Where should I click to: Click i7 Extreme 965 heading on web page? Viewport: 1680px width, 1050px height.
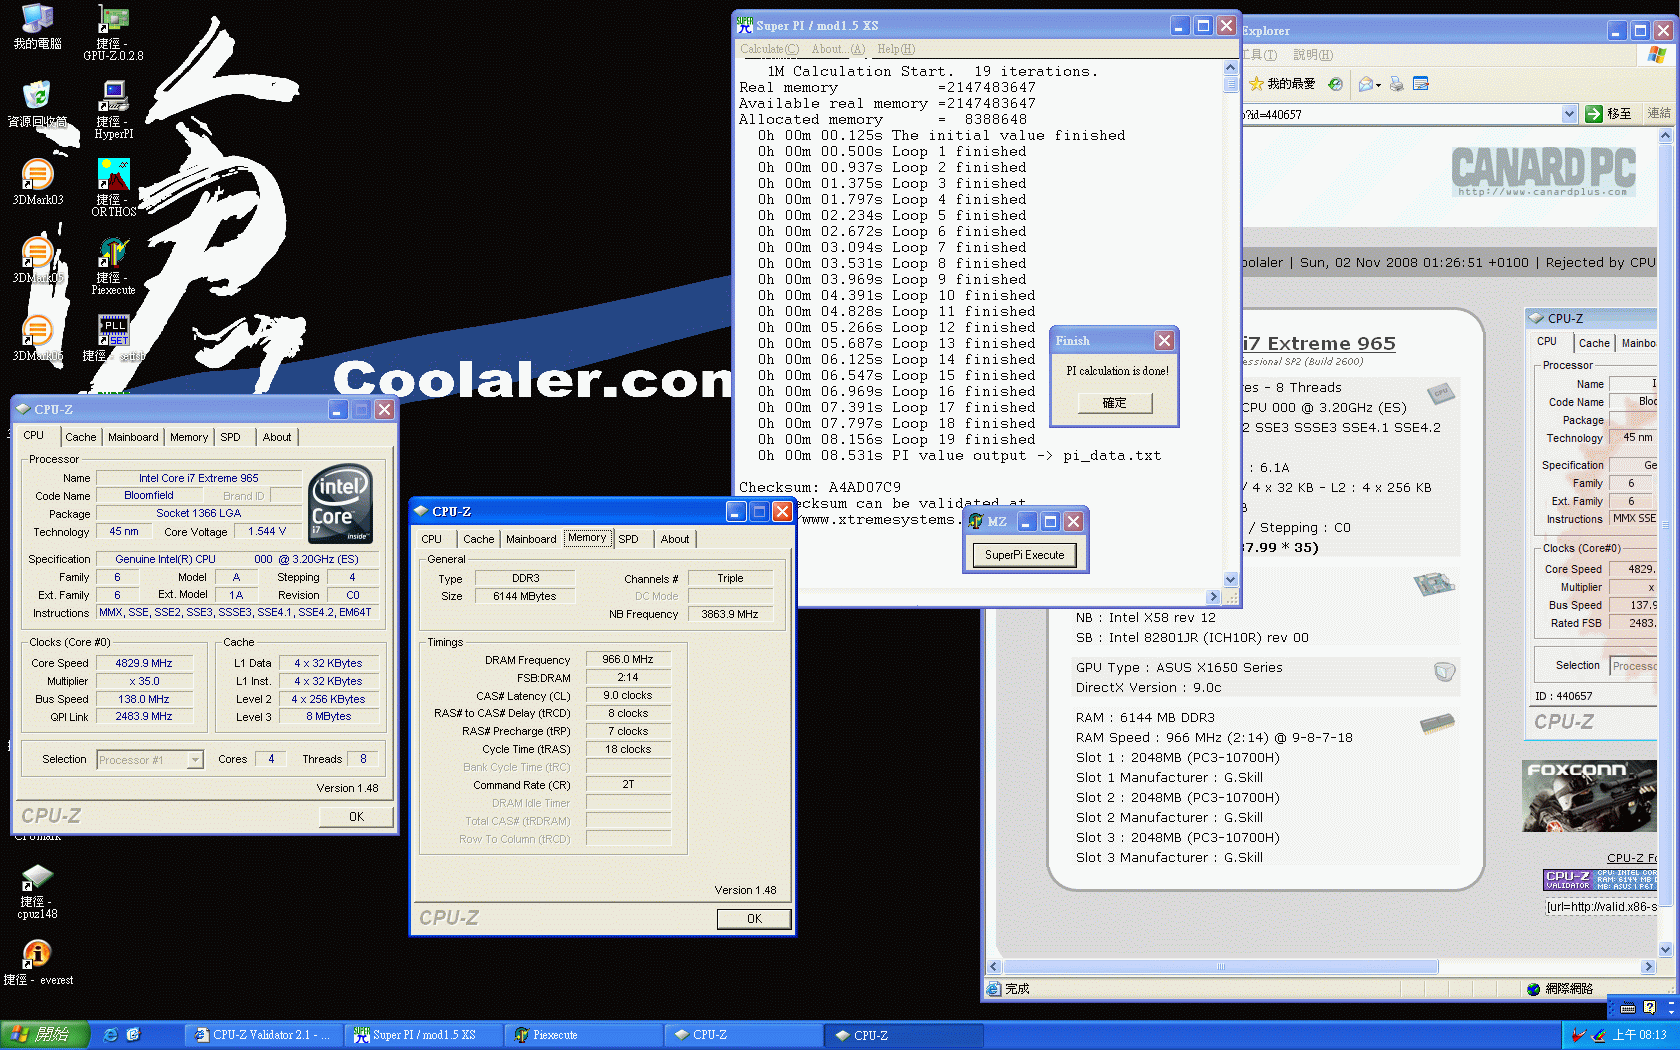[x=1319, y=344]
